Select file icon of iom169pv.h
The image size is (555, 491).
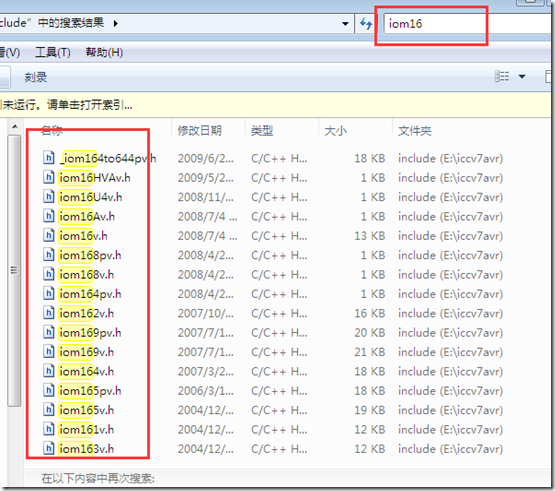pos(49,332)
